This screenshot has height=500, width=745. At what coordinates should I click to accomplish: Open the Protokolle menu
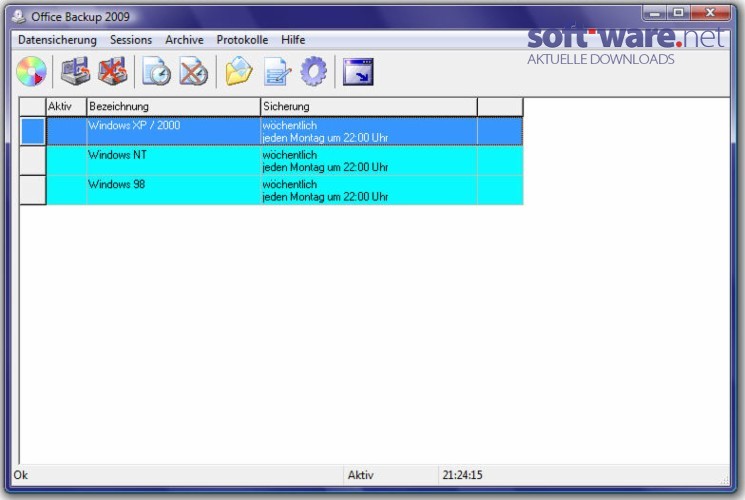click(x=242, y=40)
